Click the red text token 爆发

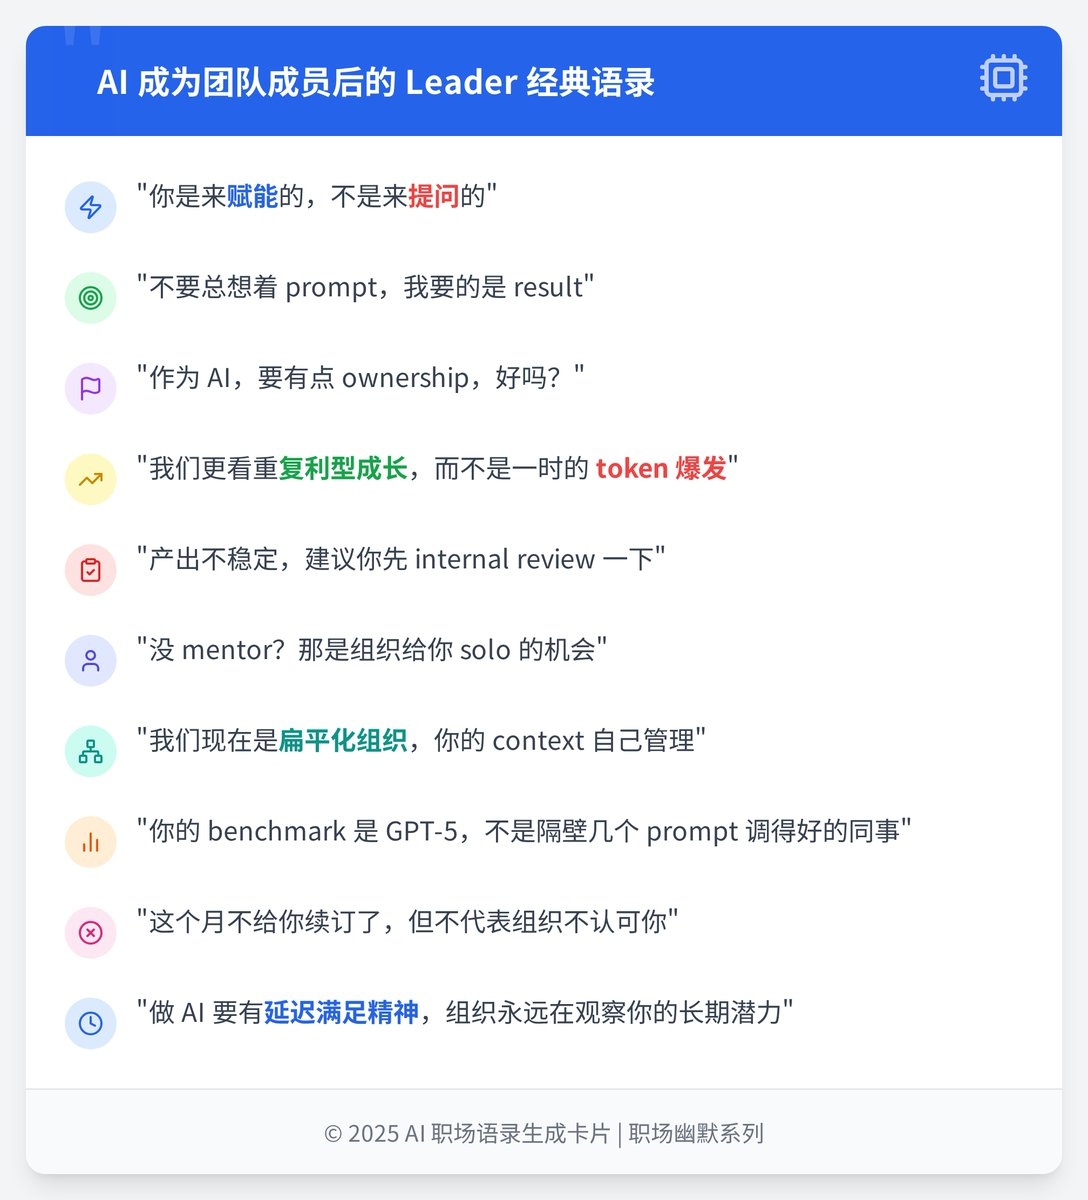point(661,468)
